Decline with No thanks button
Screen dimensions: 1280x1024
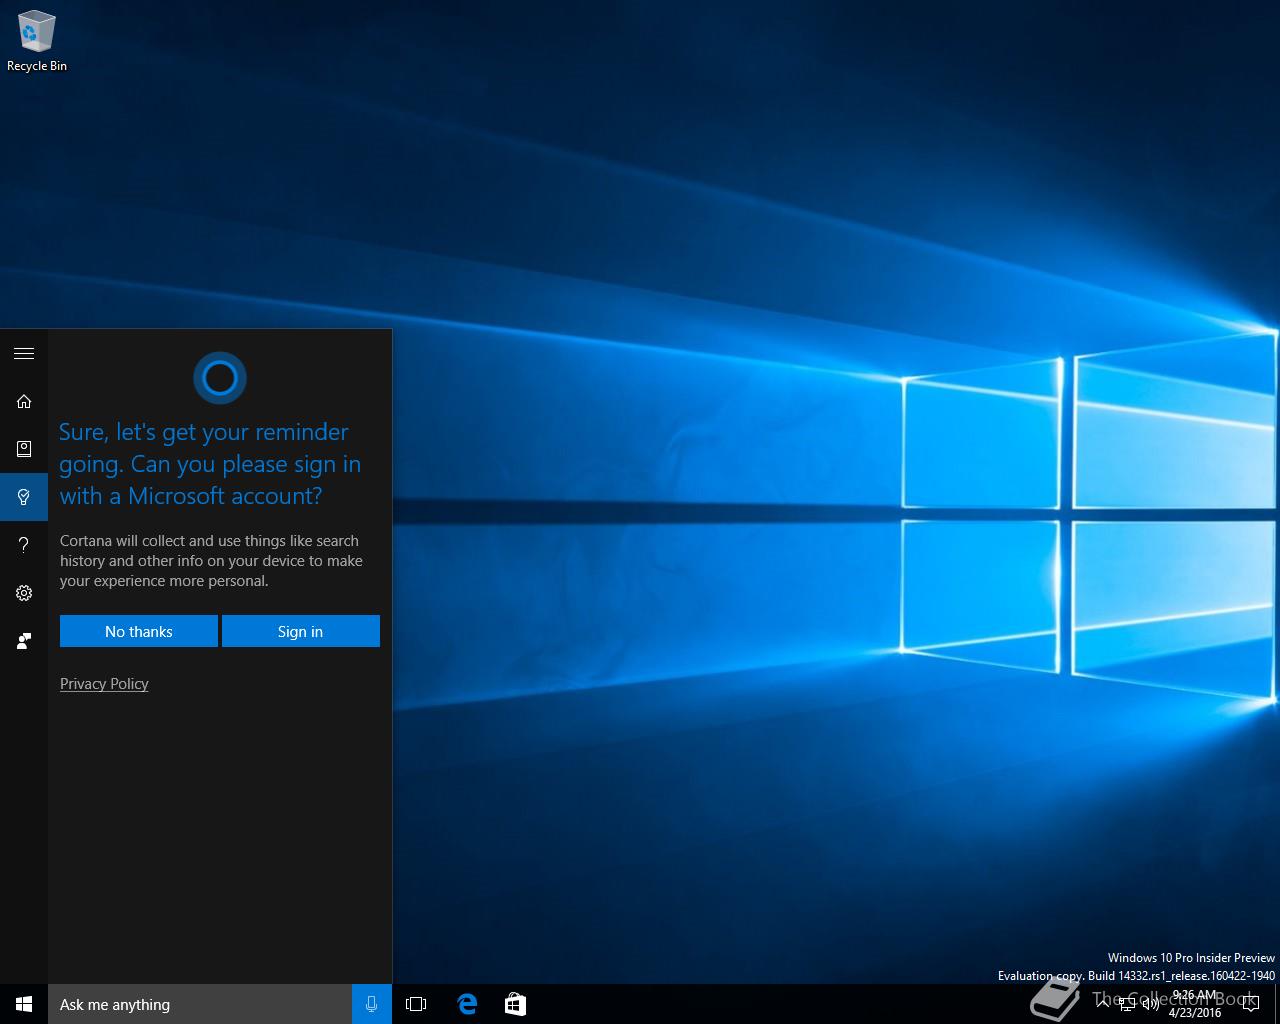click(x=139, y=631)
